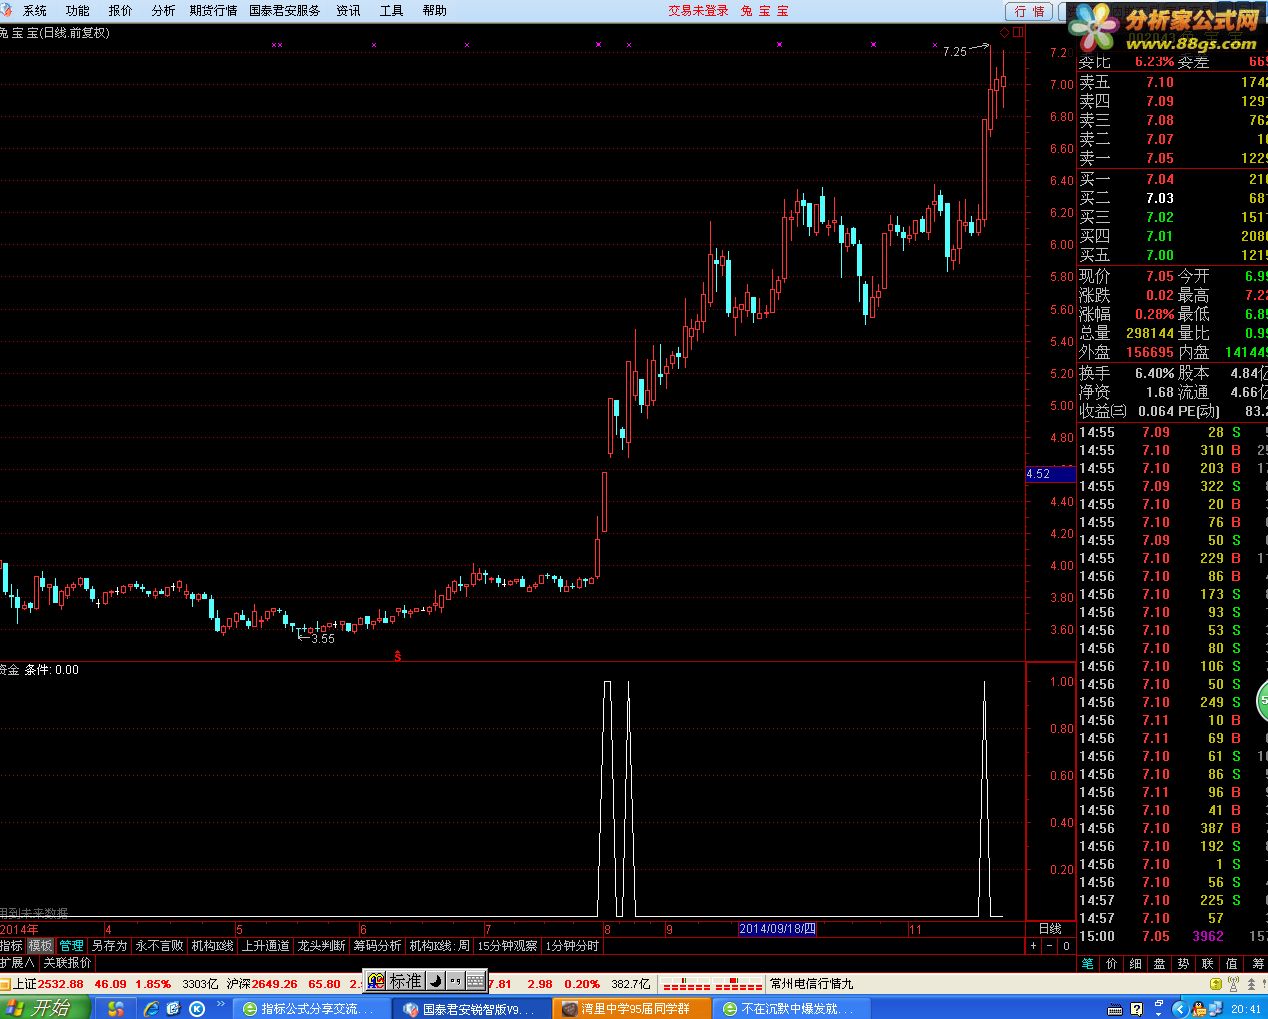
Task: Click the 关联报价 tab
Action: [67, 962]
